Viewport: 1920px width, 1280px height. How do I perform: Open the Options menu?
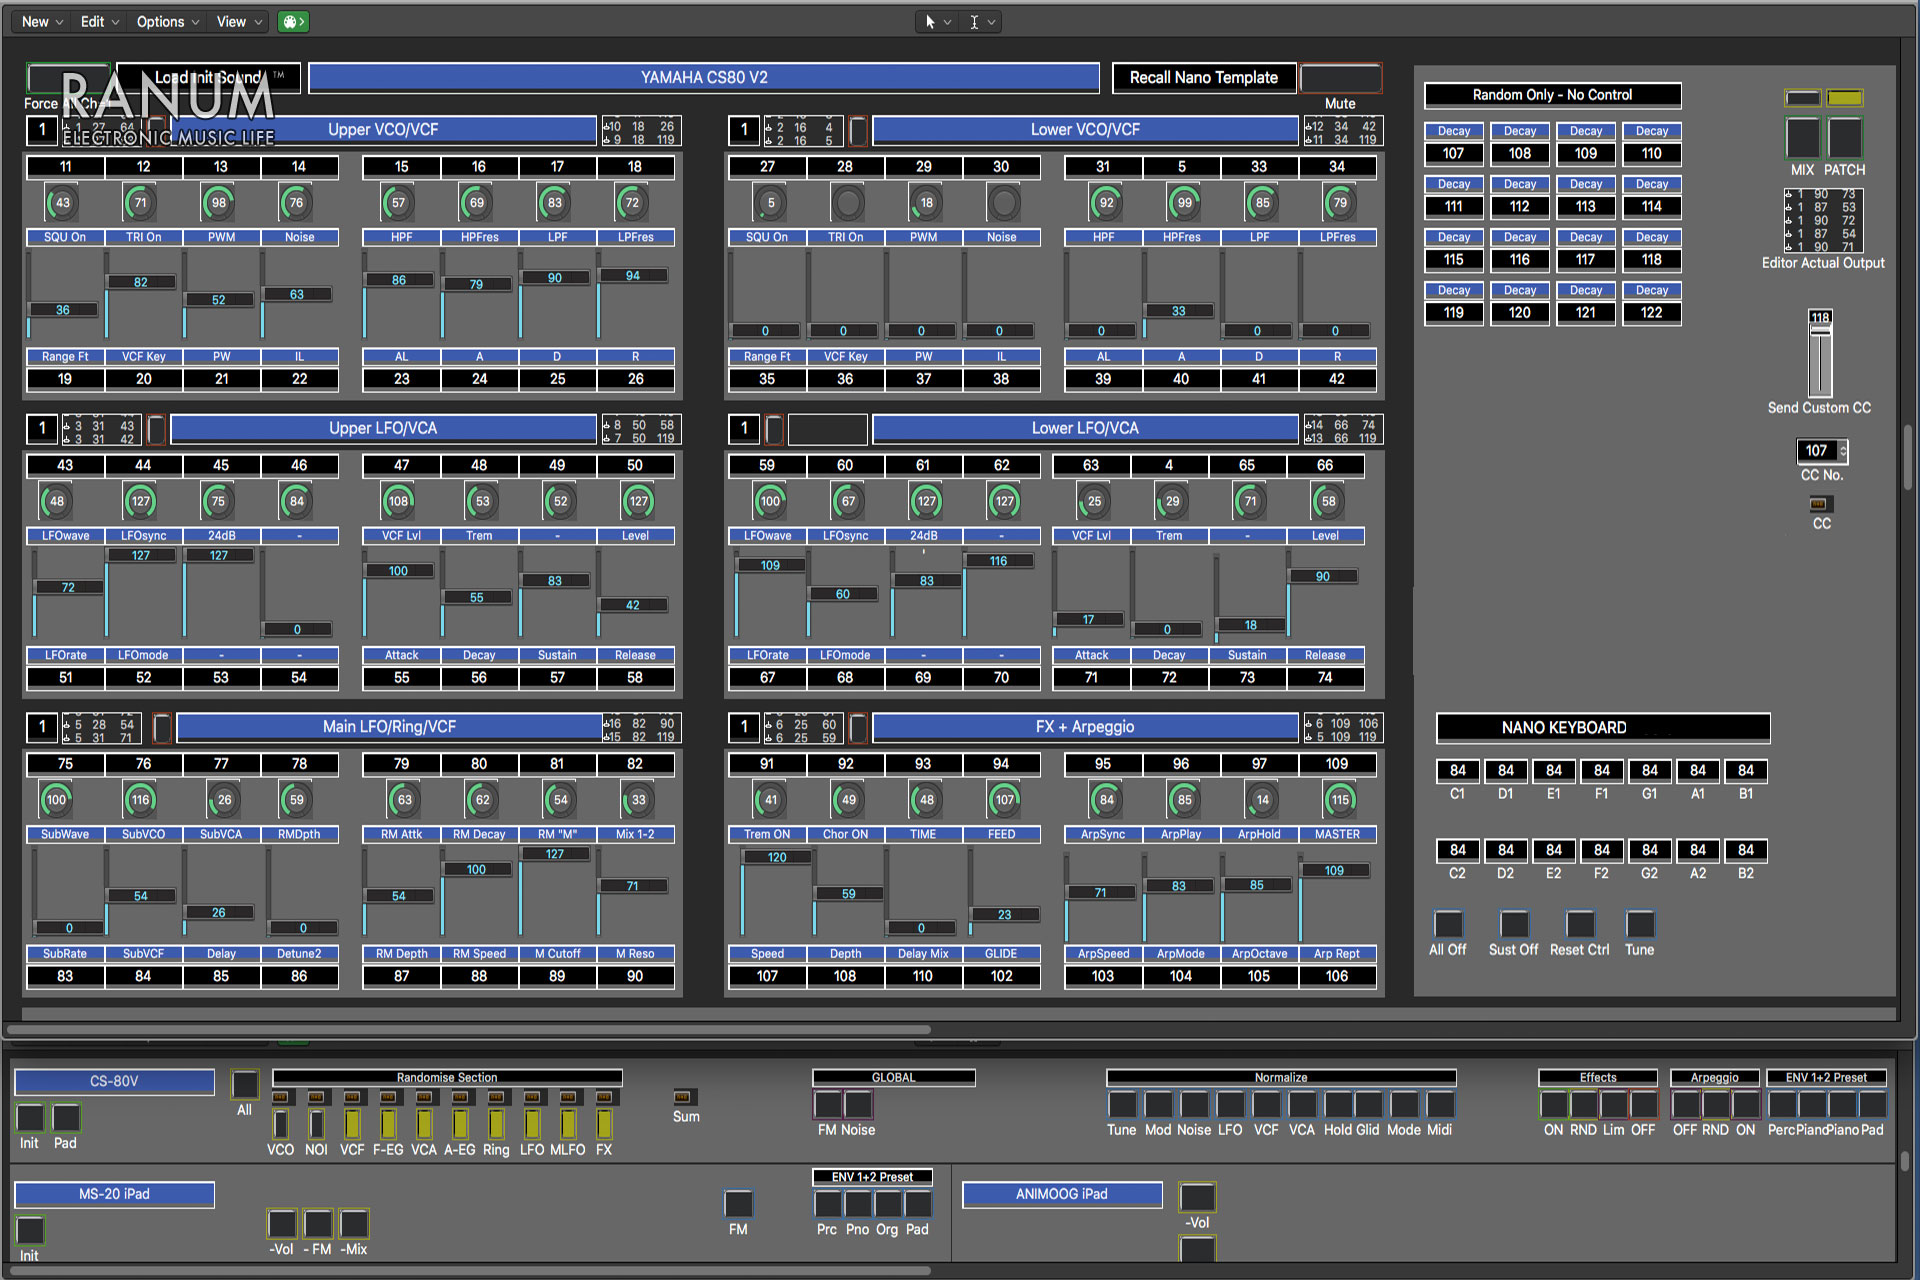click(168, 22)
